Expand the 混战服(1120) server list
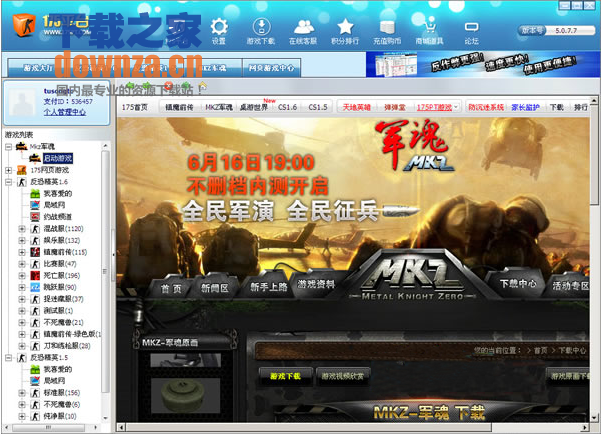This screenshot has height=435, width=601. tap(22, 229)
